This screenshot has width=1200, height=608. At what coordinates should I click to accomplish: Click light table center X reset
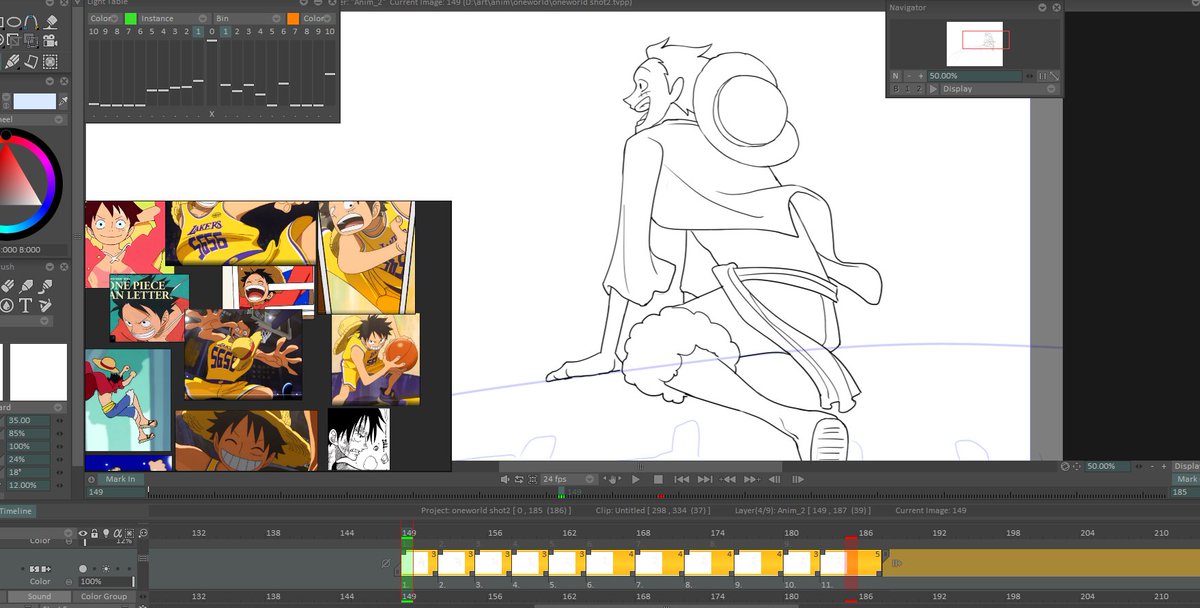212,114
